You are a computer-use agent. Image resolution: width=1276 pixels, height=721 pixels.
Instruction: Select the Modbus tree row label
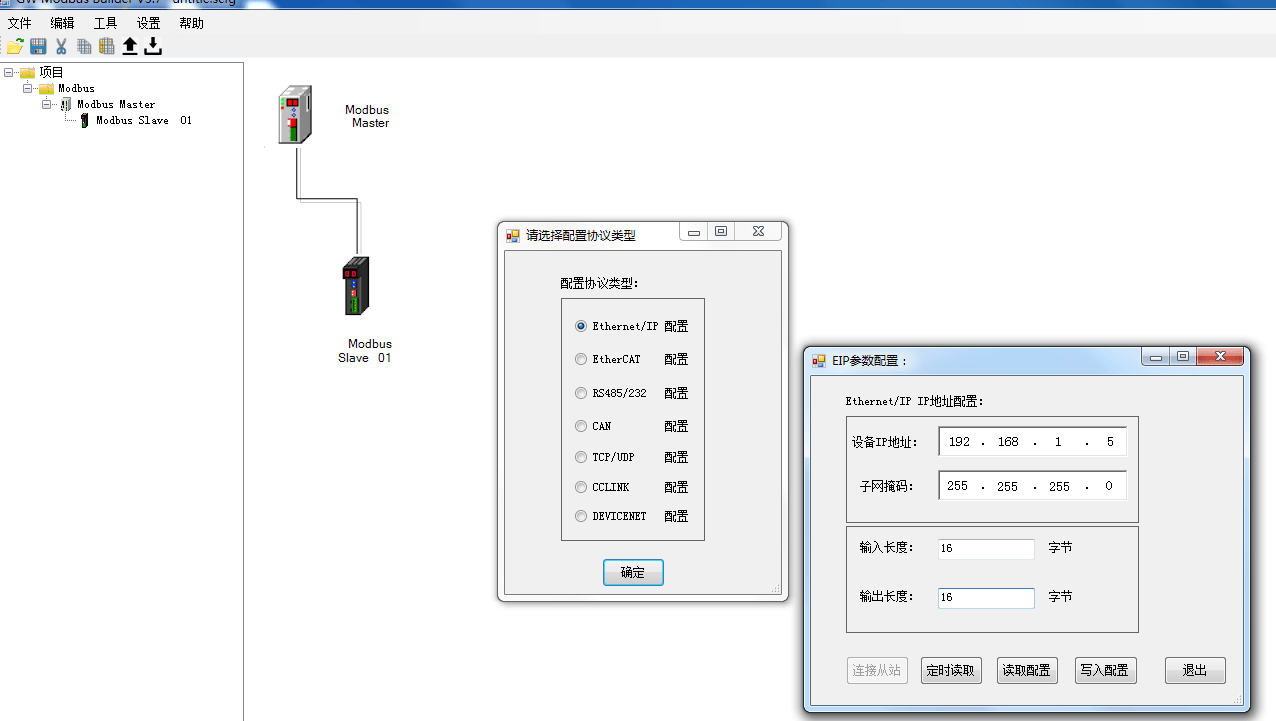[x=76, y=88]
